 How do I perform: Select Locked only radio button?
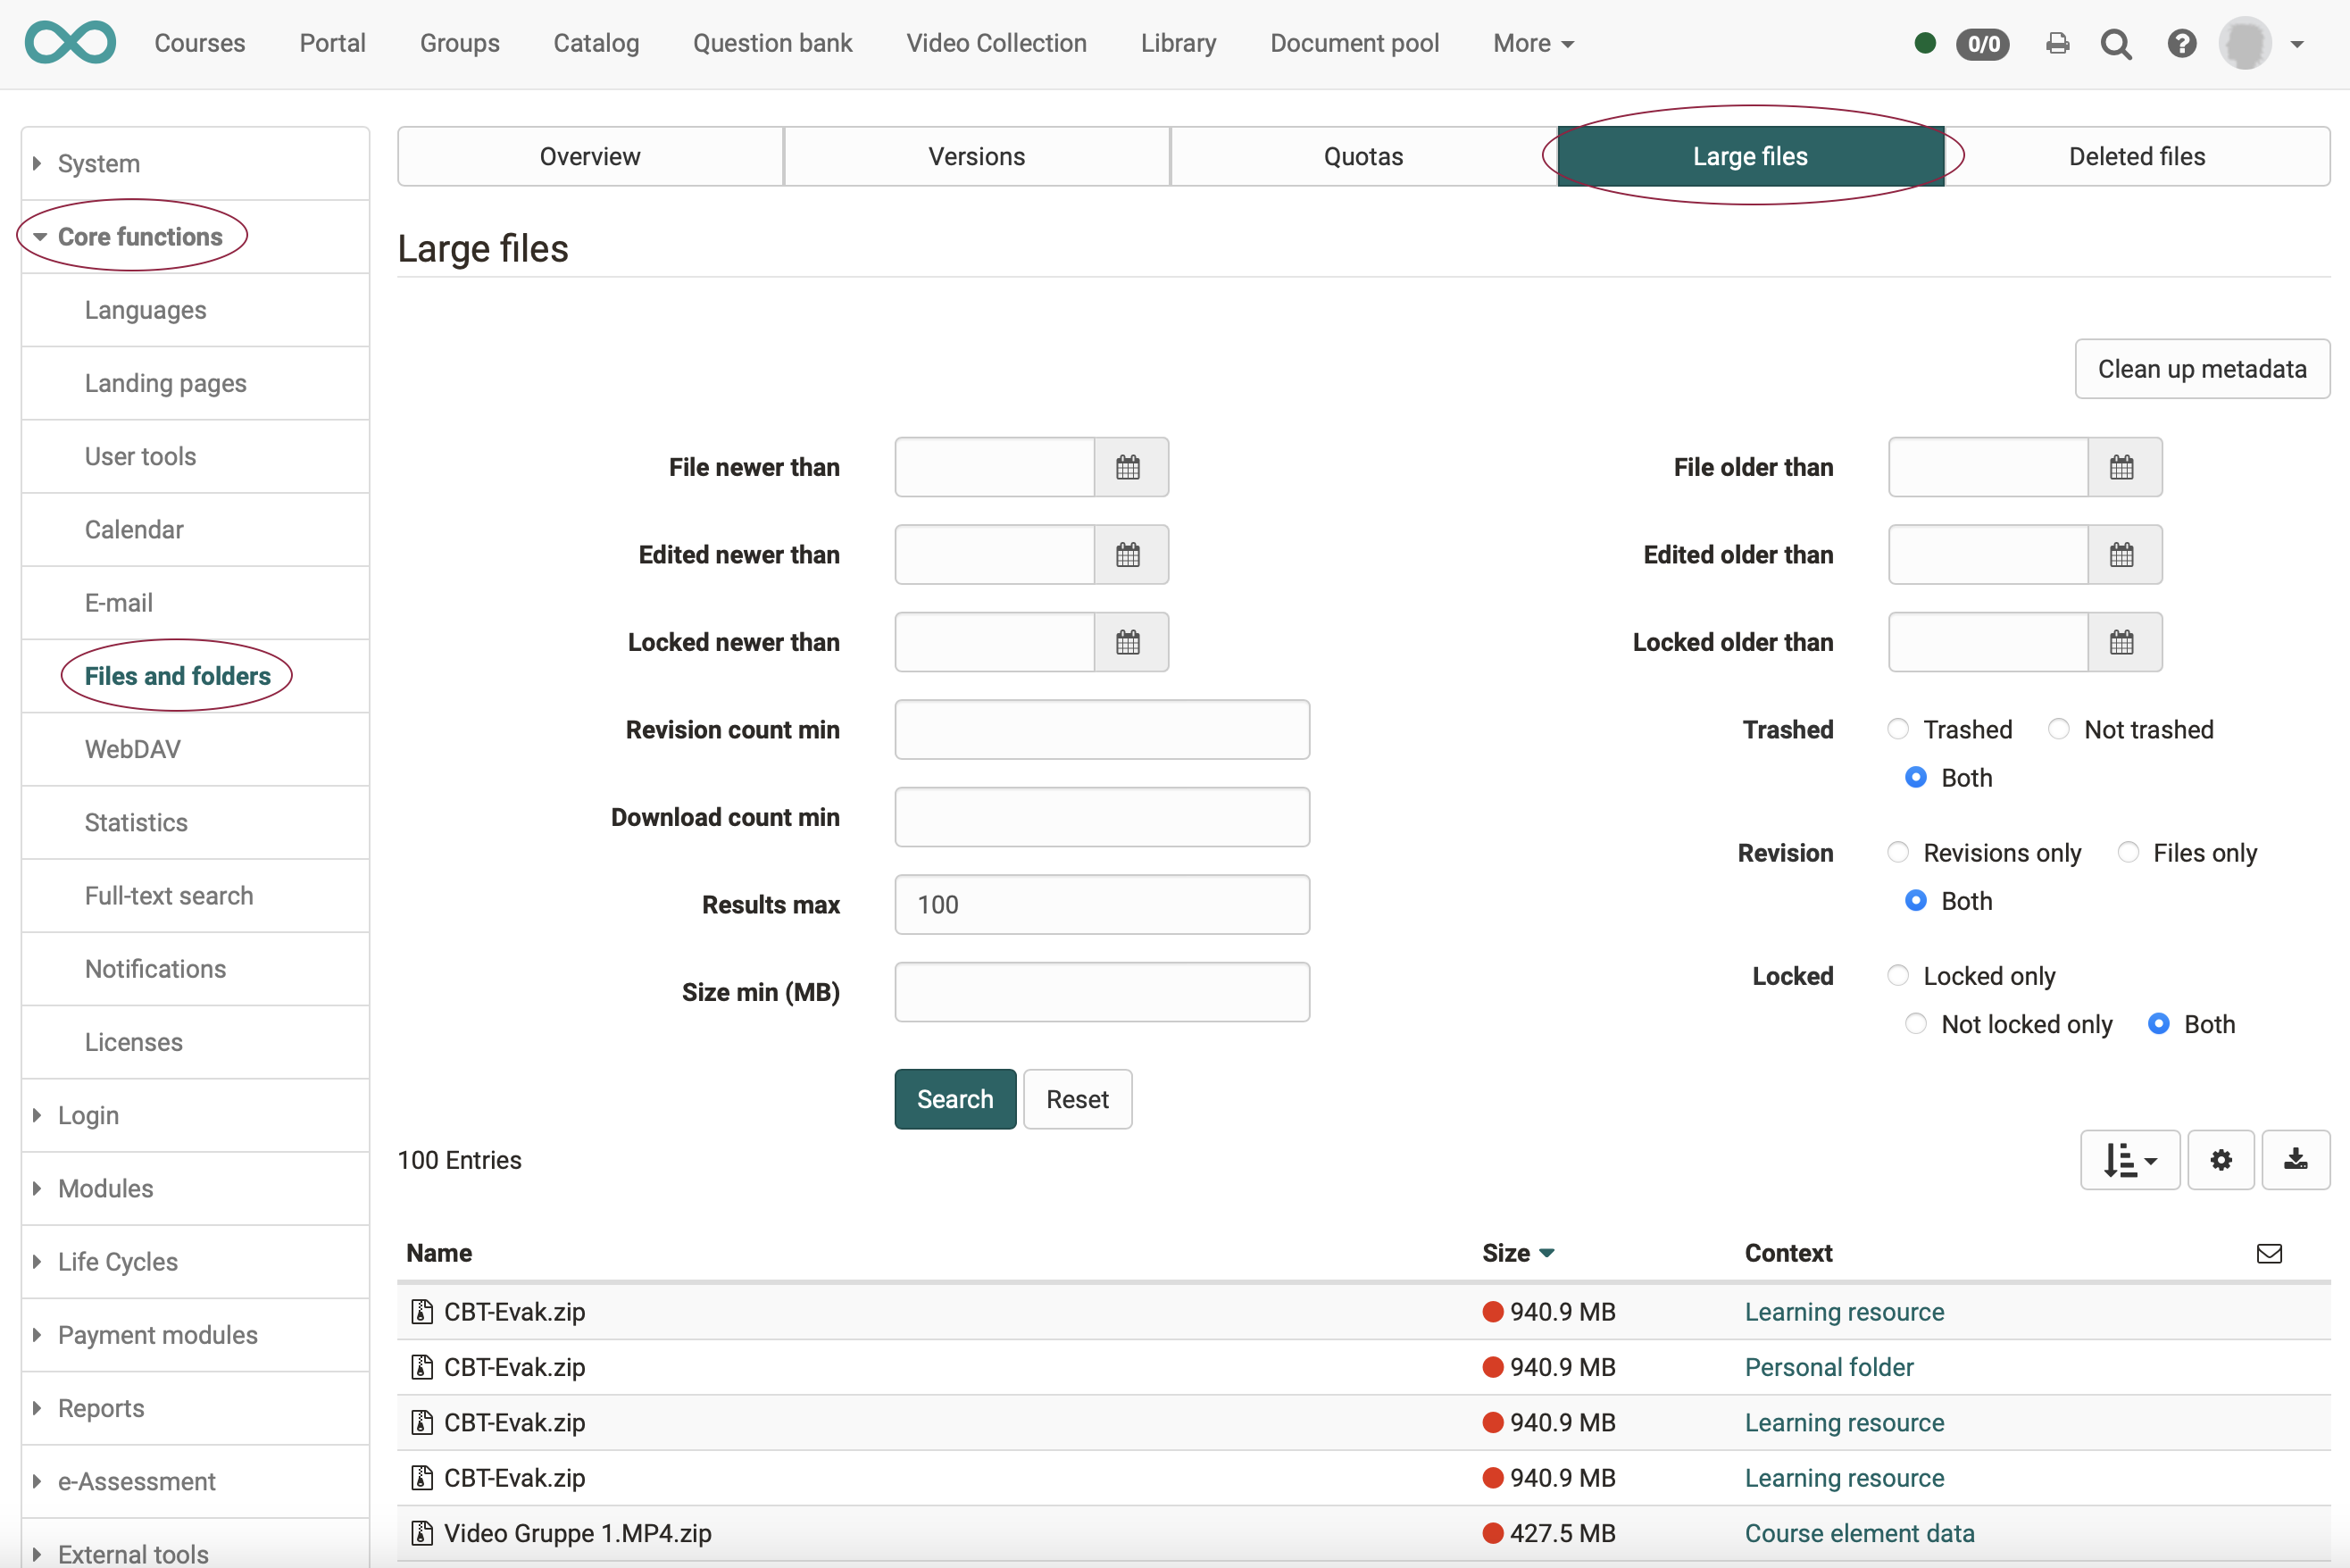pos(1898,975)
